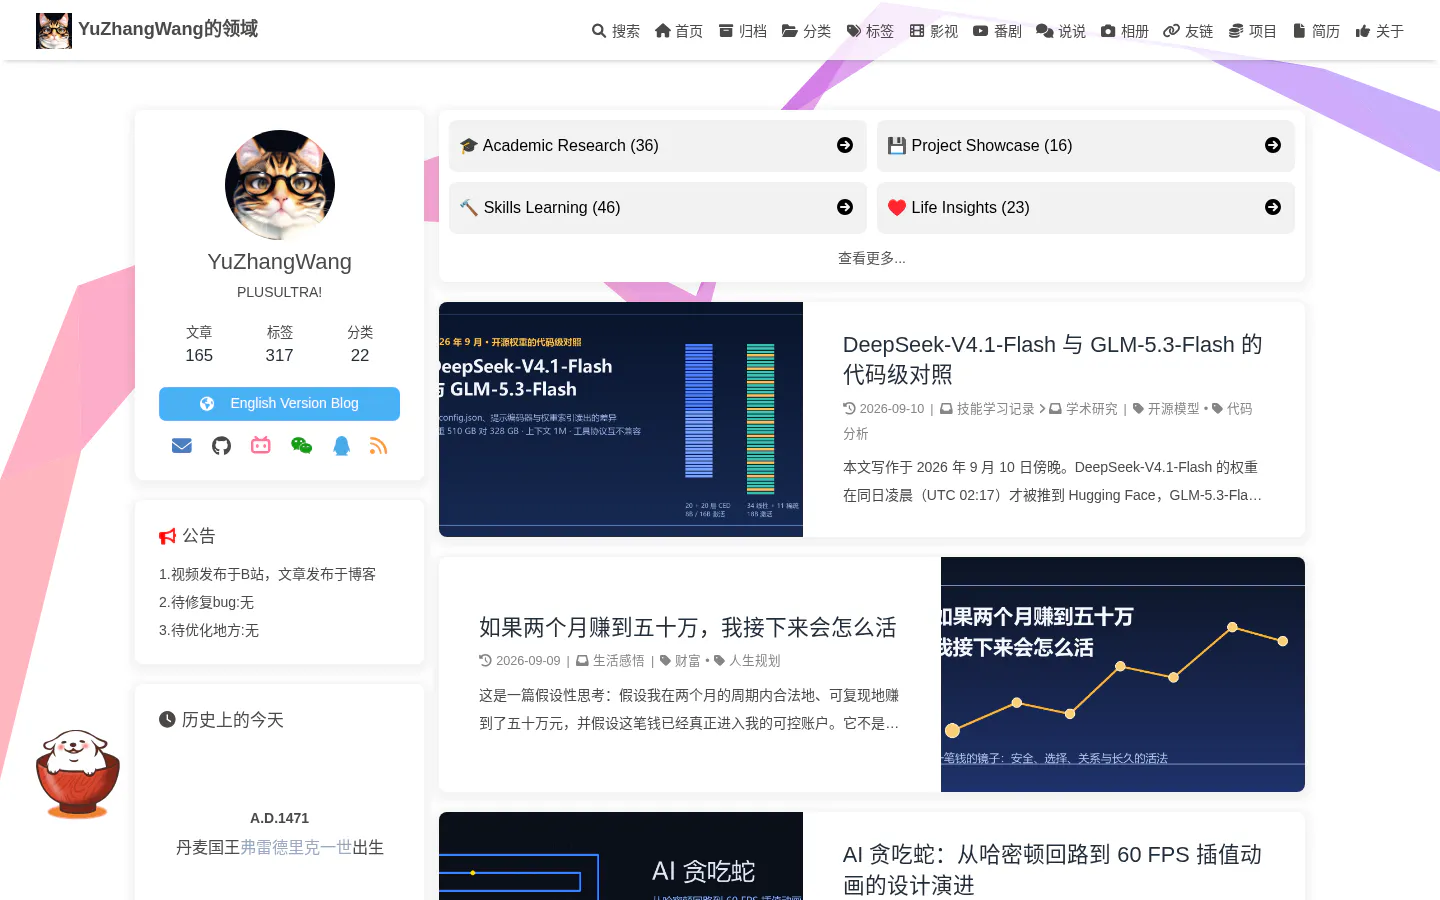Viewport: 1440px width, 900px height.
Task: Open the email contact icon
Action: [x=182, y=446]
